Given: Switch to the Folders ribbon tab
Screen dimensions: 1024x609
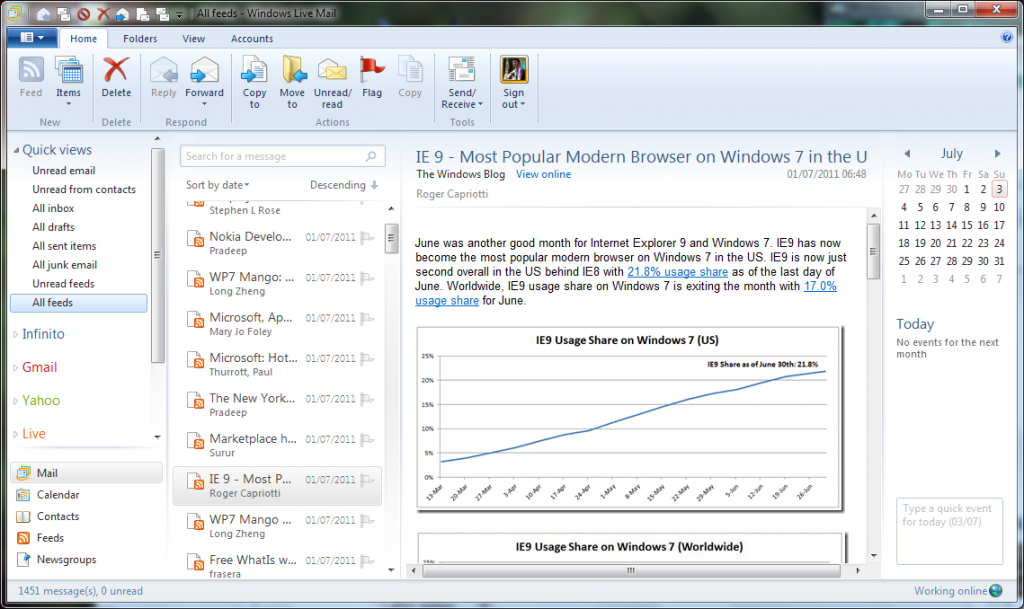Looking at the screenshot, I should coord(140,39).
